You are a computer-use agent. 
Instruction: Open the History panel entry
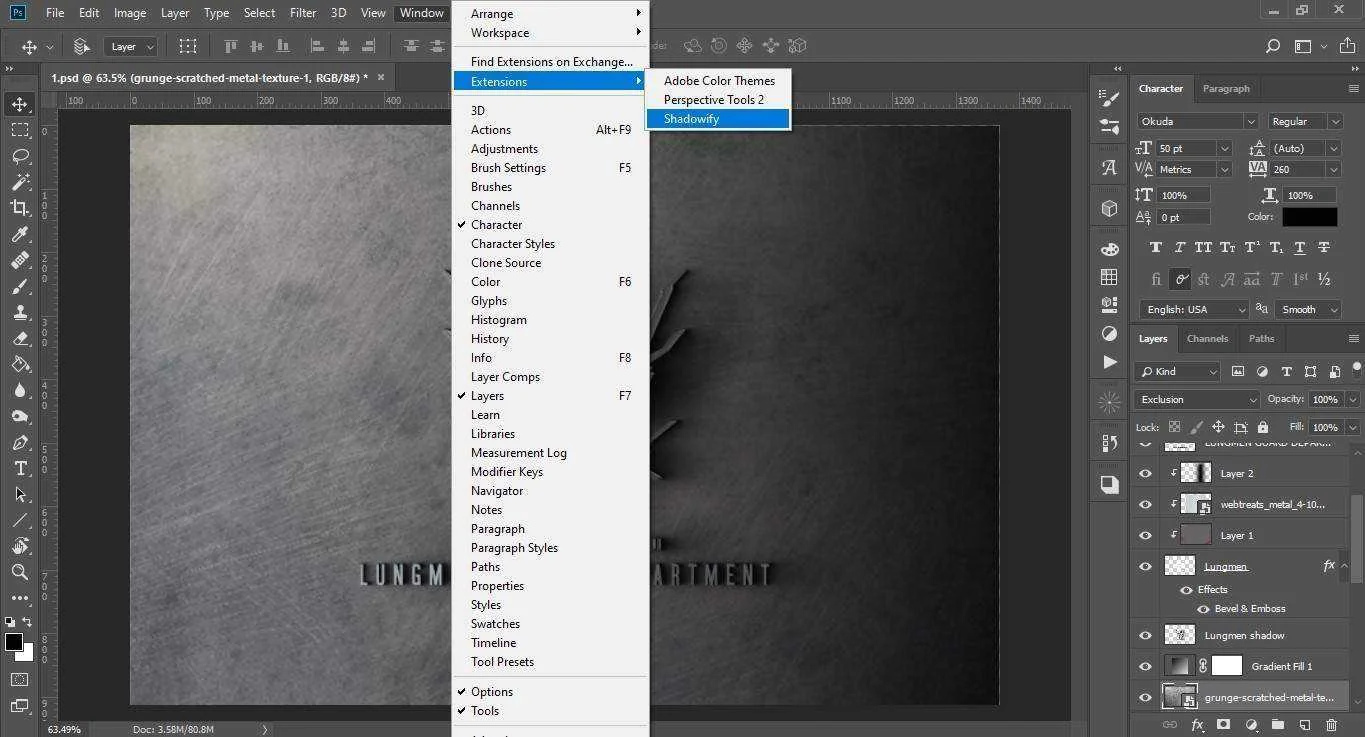click(x=552, y=338)
